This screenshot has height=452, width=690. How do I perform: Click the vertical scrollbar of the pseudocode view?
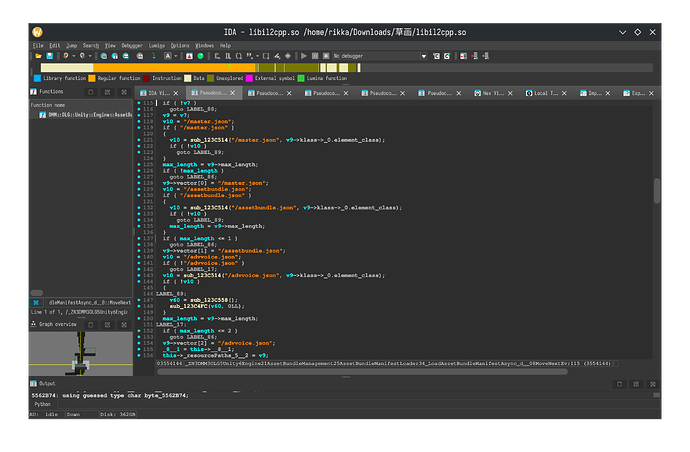657,191
